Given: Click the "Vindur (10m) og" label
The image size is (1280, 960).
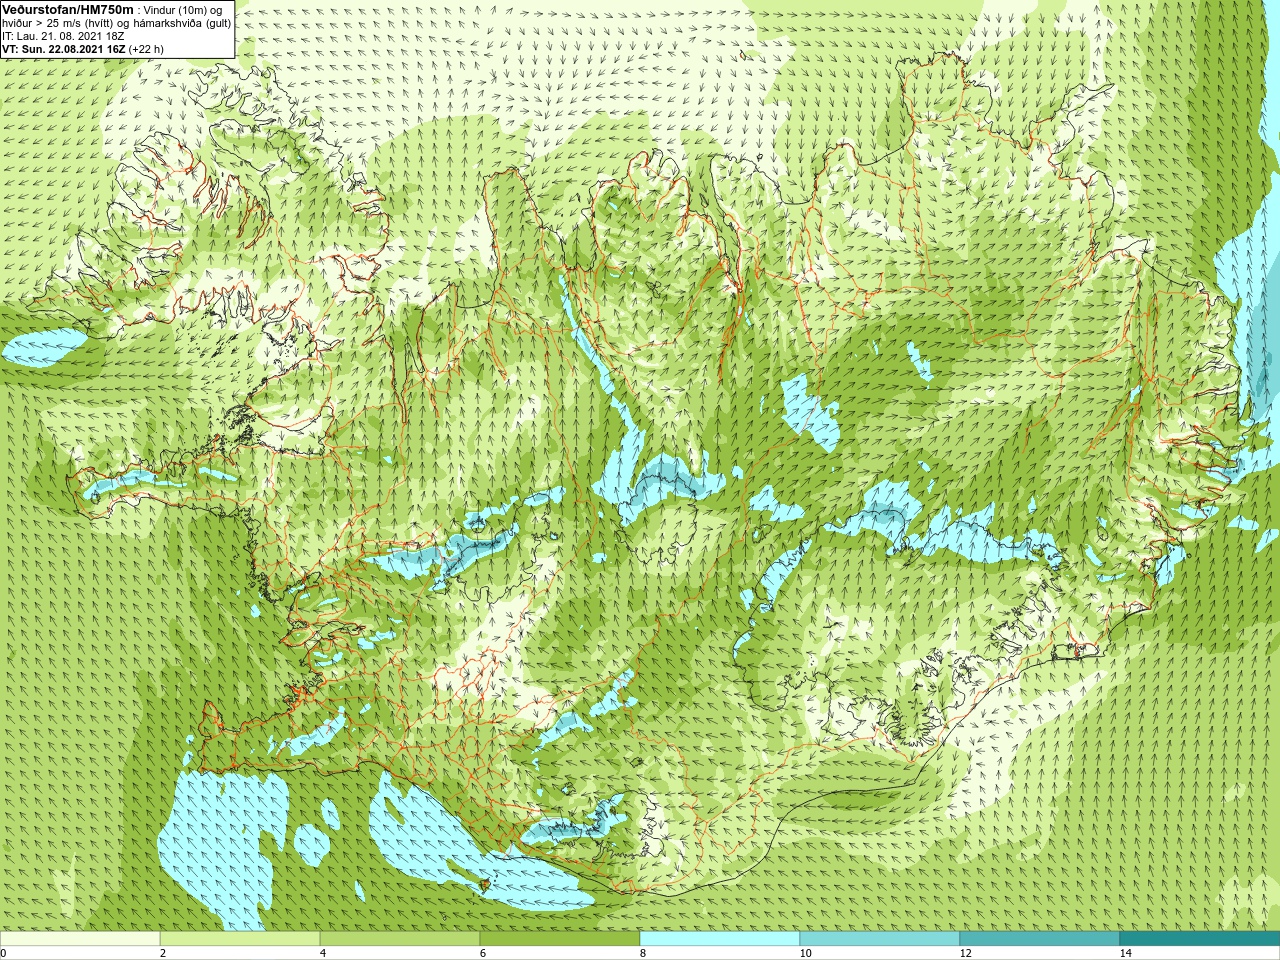Looking at the screenshot, I should click(183, 10).
